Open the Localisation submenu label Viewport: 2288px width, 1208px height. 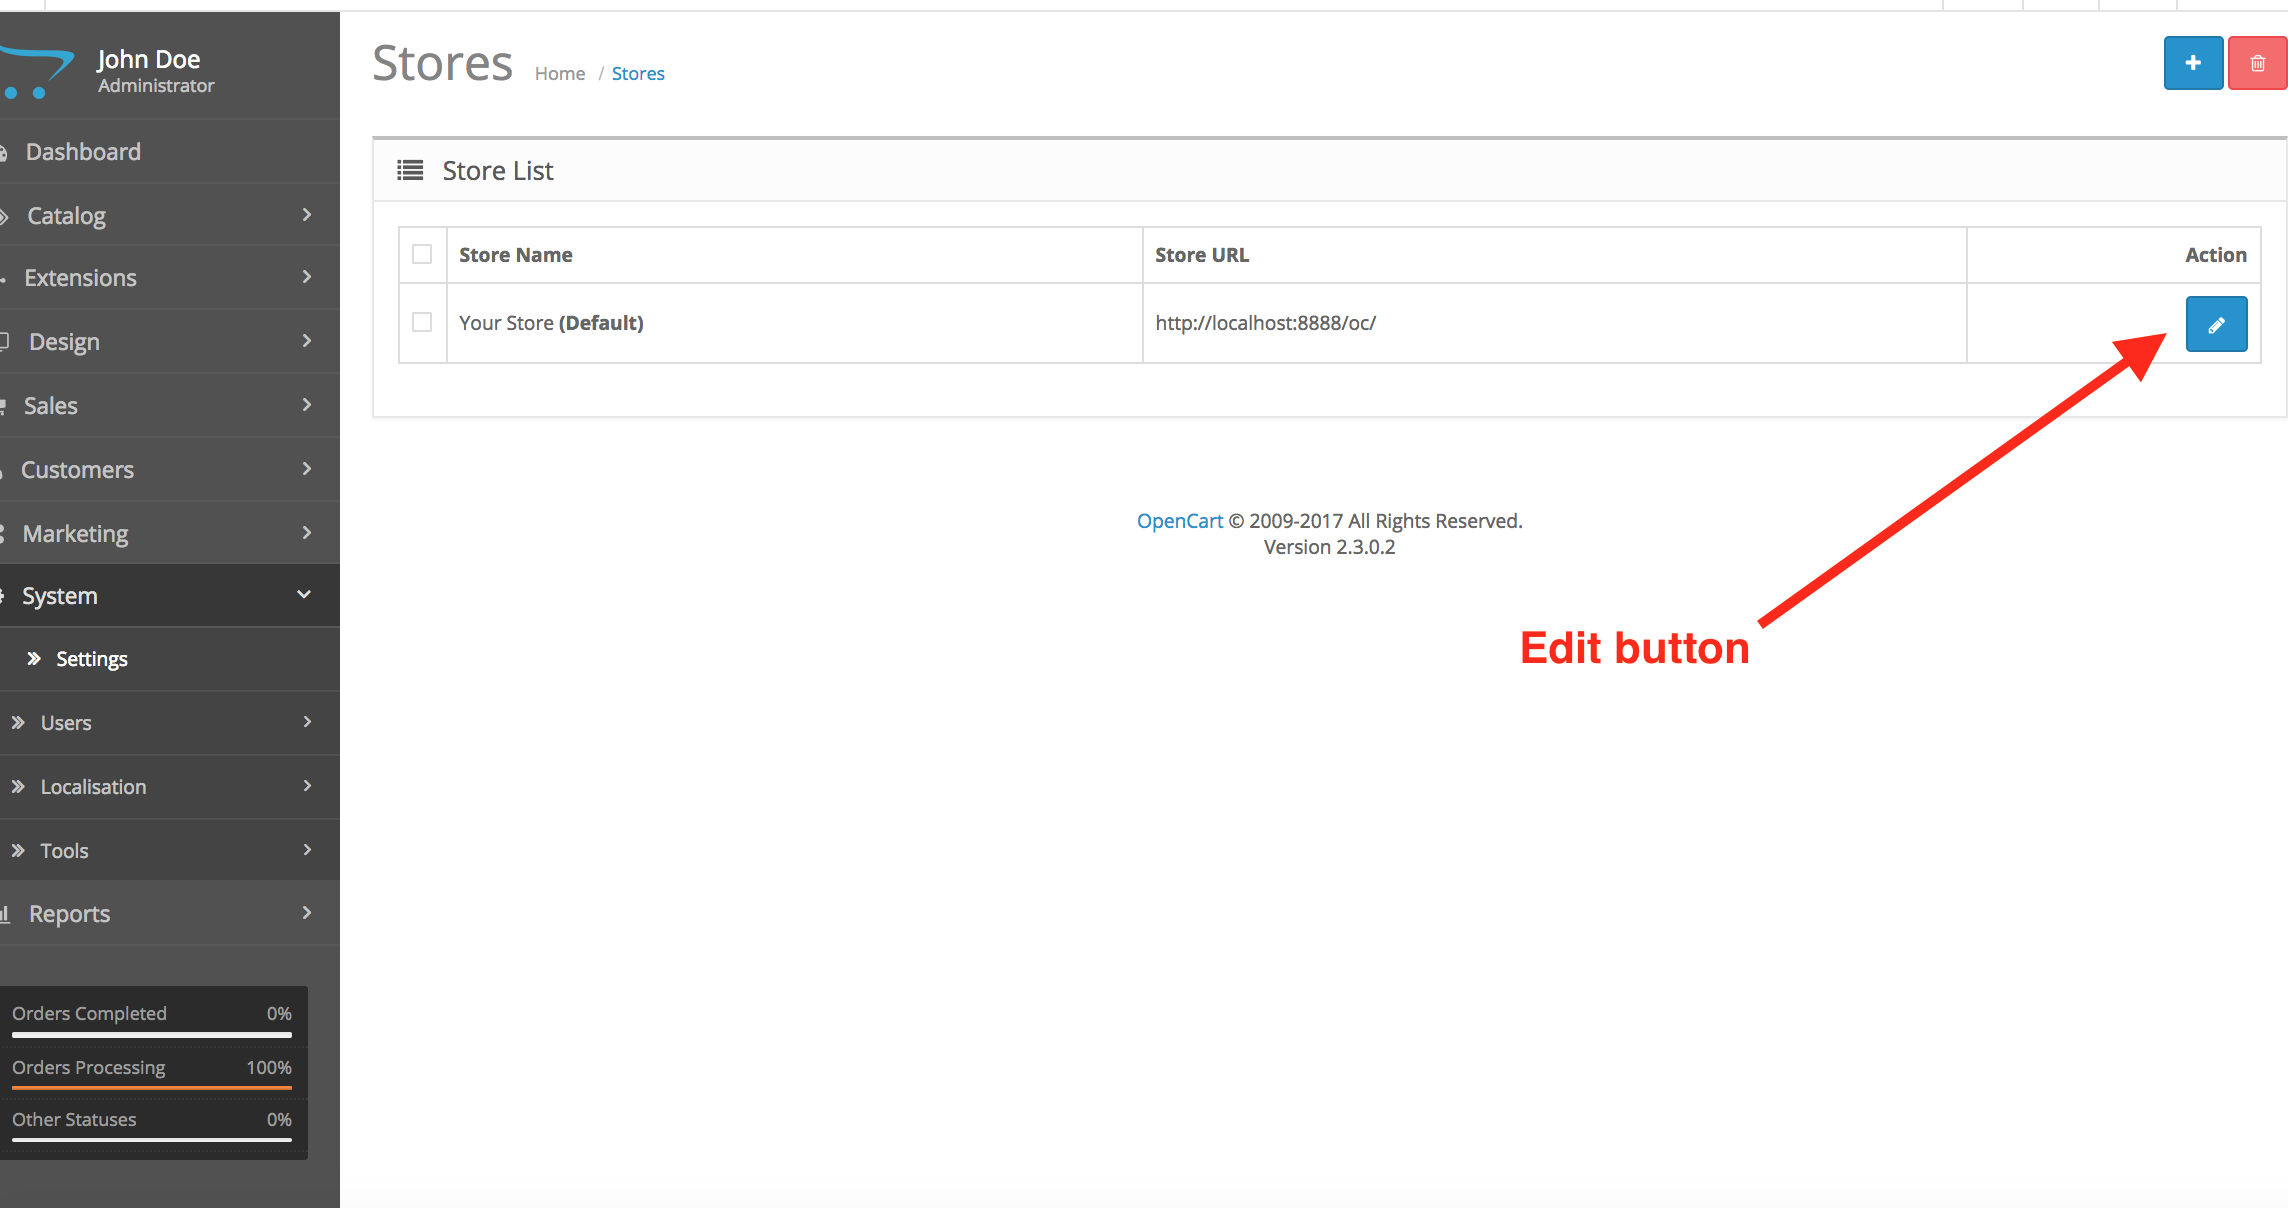pos(93,787)
